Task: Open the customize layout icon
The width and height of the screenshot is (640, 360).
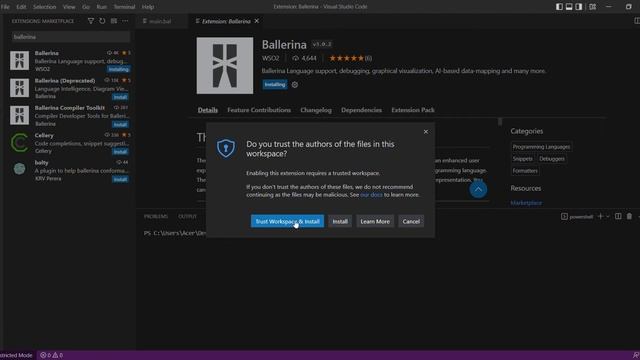Action: coord(592,7)
